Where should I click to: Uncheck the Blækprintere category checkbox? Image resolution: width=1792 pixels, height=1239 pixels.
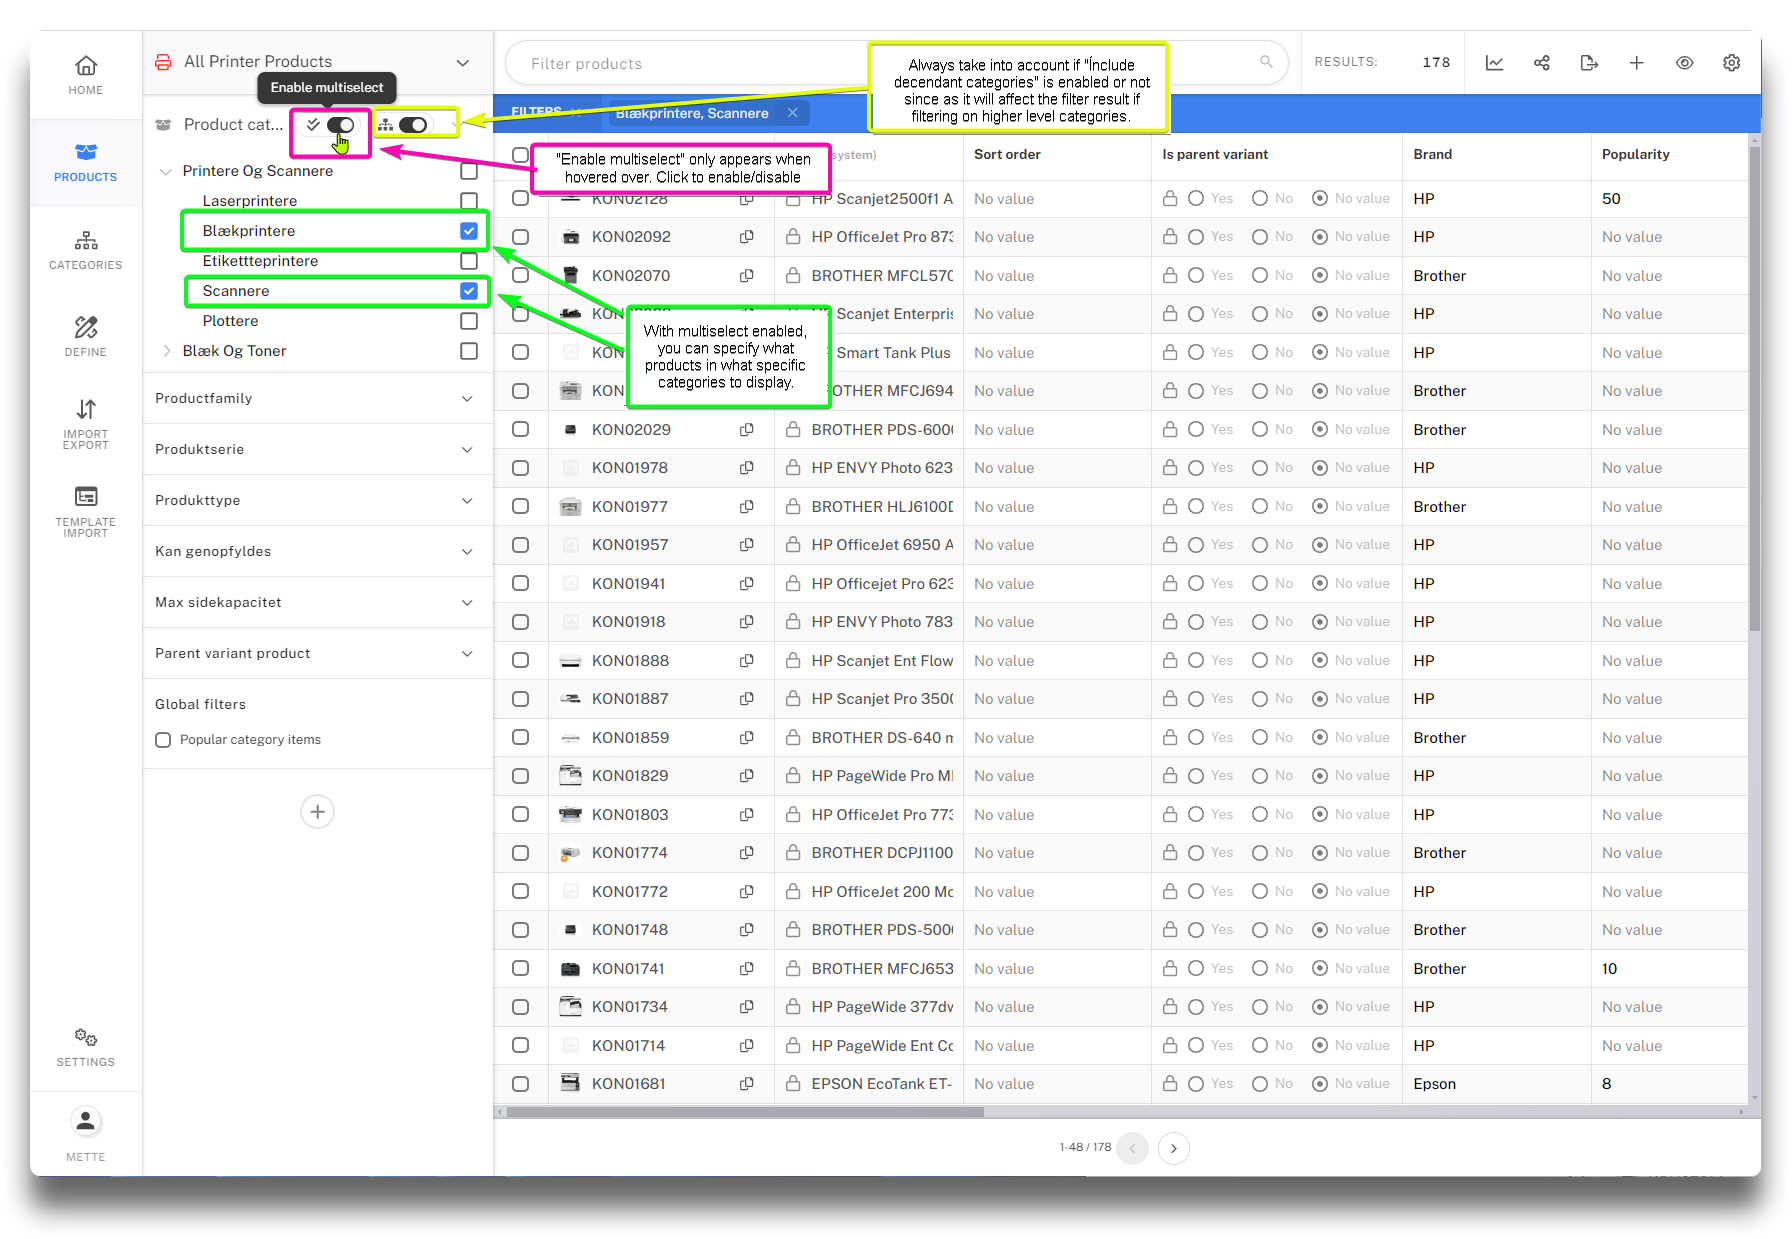(469, 231)
